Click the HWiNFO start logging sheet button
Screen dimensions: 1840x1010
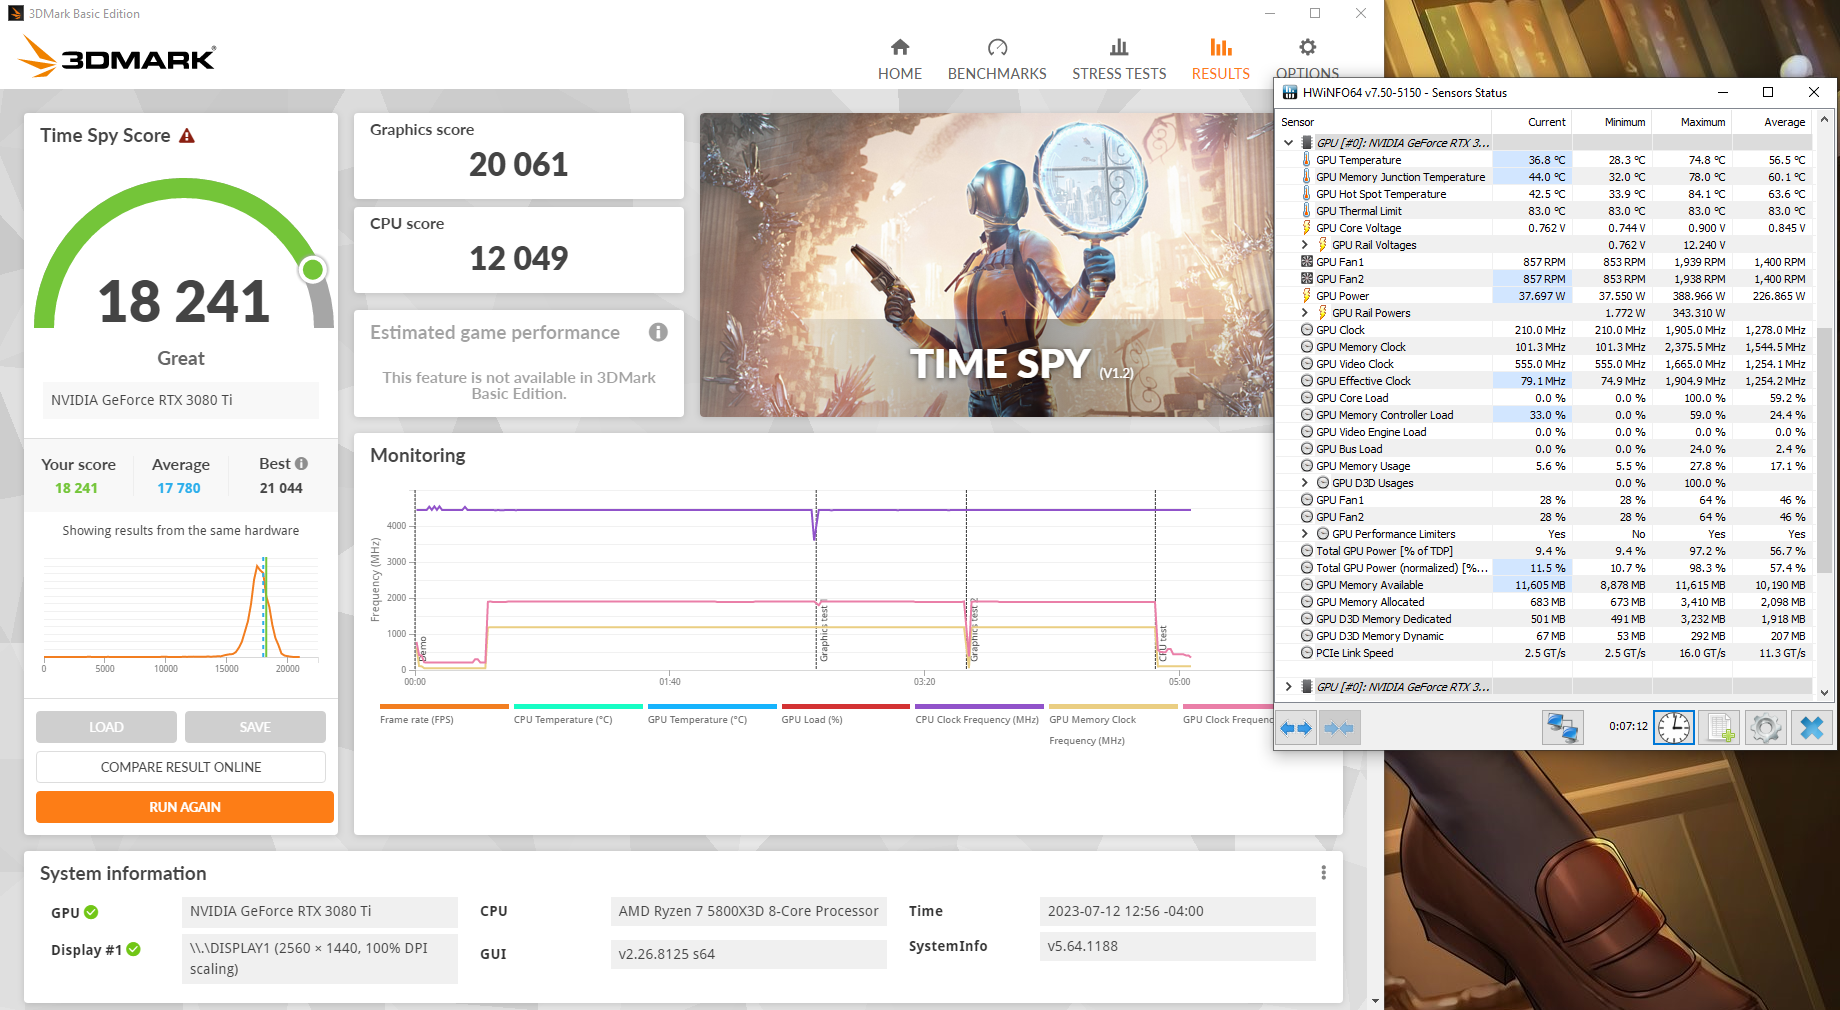point(1720,727)
